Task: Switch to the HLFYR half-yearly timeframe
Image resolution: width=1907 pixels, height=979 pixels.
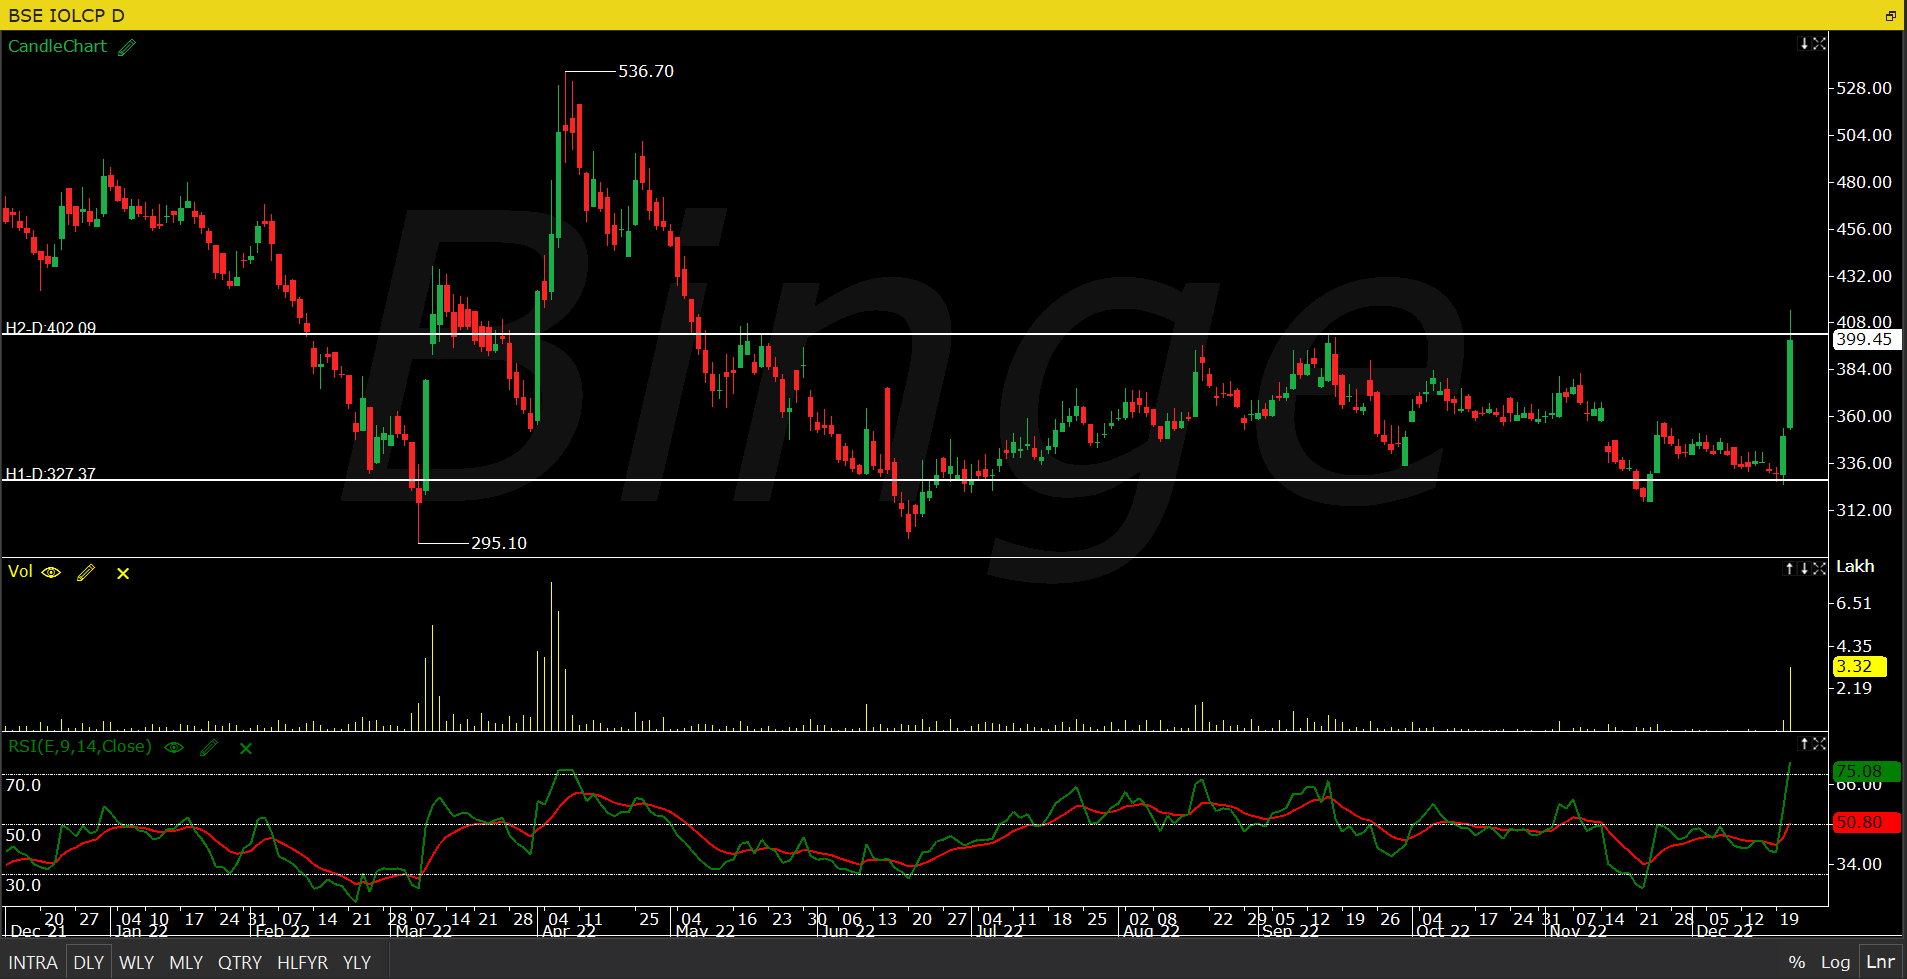Action: click(303, 962)
